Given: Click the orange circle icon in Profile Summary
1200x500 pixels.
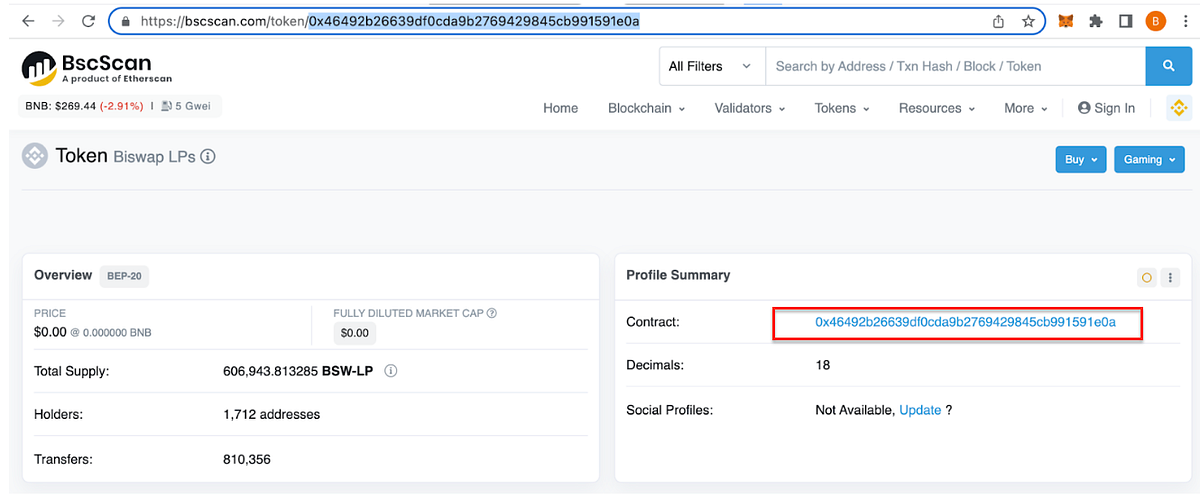Looking at the screenshot, I should pos(1147,277).
